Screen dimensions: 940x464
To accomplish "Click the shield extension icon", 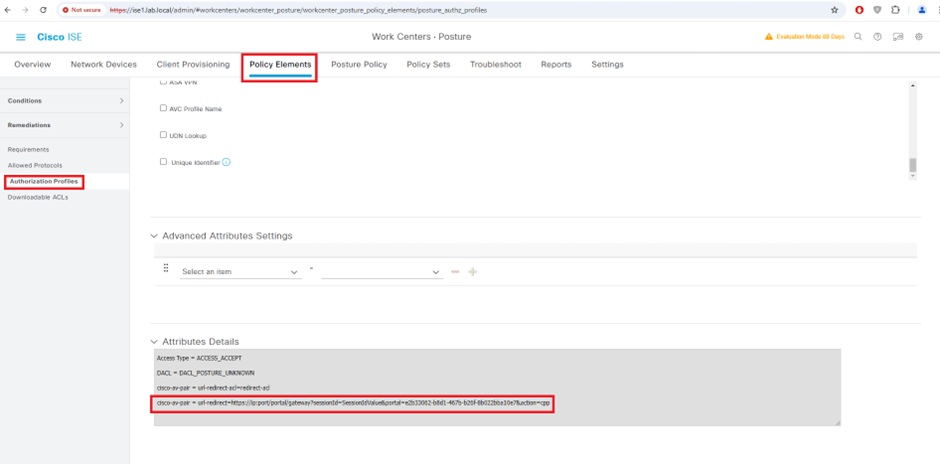I will tap(877, 10).
